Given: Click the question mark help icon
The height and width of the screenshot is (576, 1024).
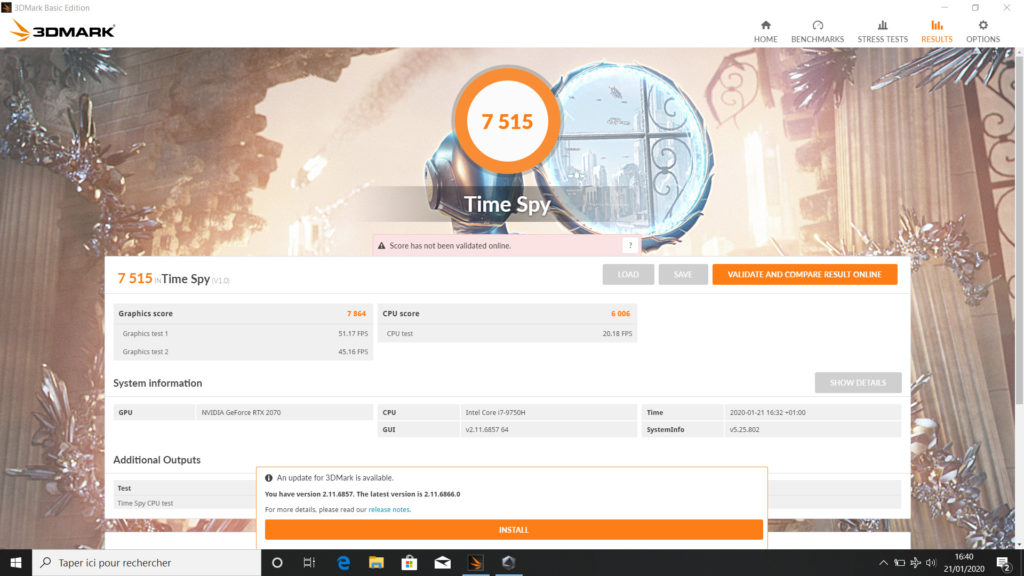Looking at the screenshot, I should [x=630, y=246].
